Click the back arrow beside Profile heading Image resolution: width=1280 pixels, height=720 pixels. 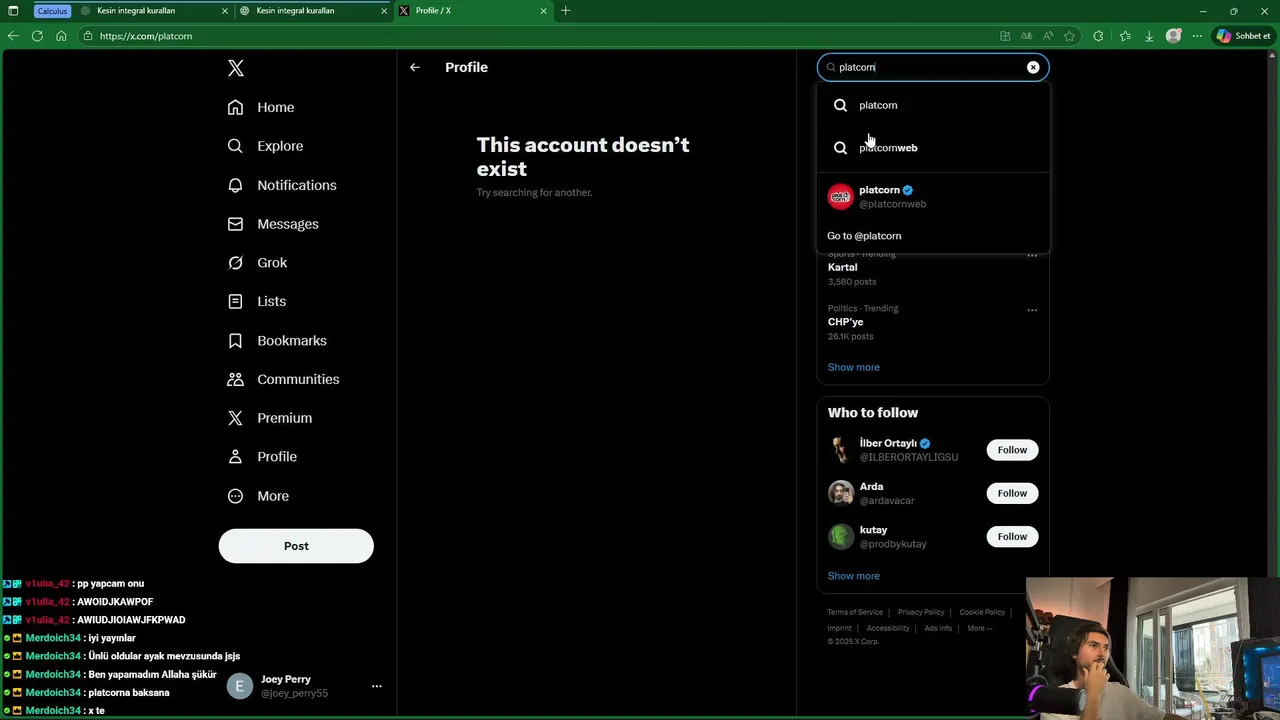tap(415, 67)
